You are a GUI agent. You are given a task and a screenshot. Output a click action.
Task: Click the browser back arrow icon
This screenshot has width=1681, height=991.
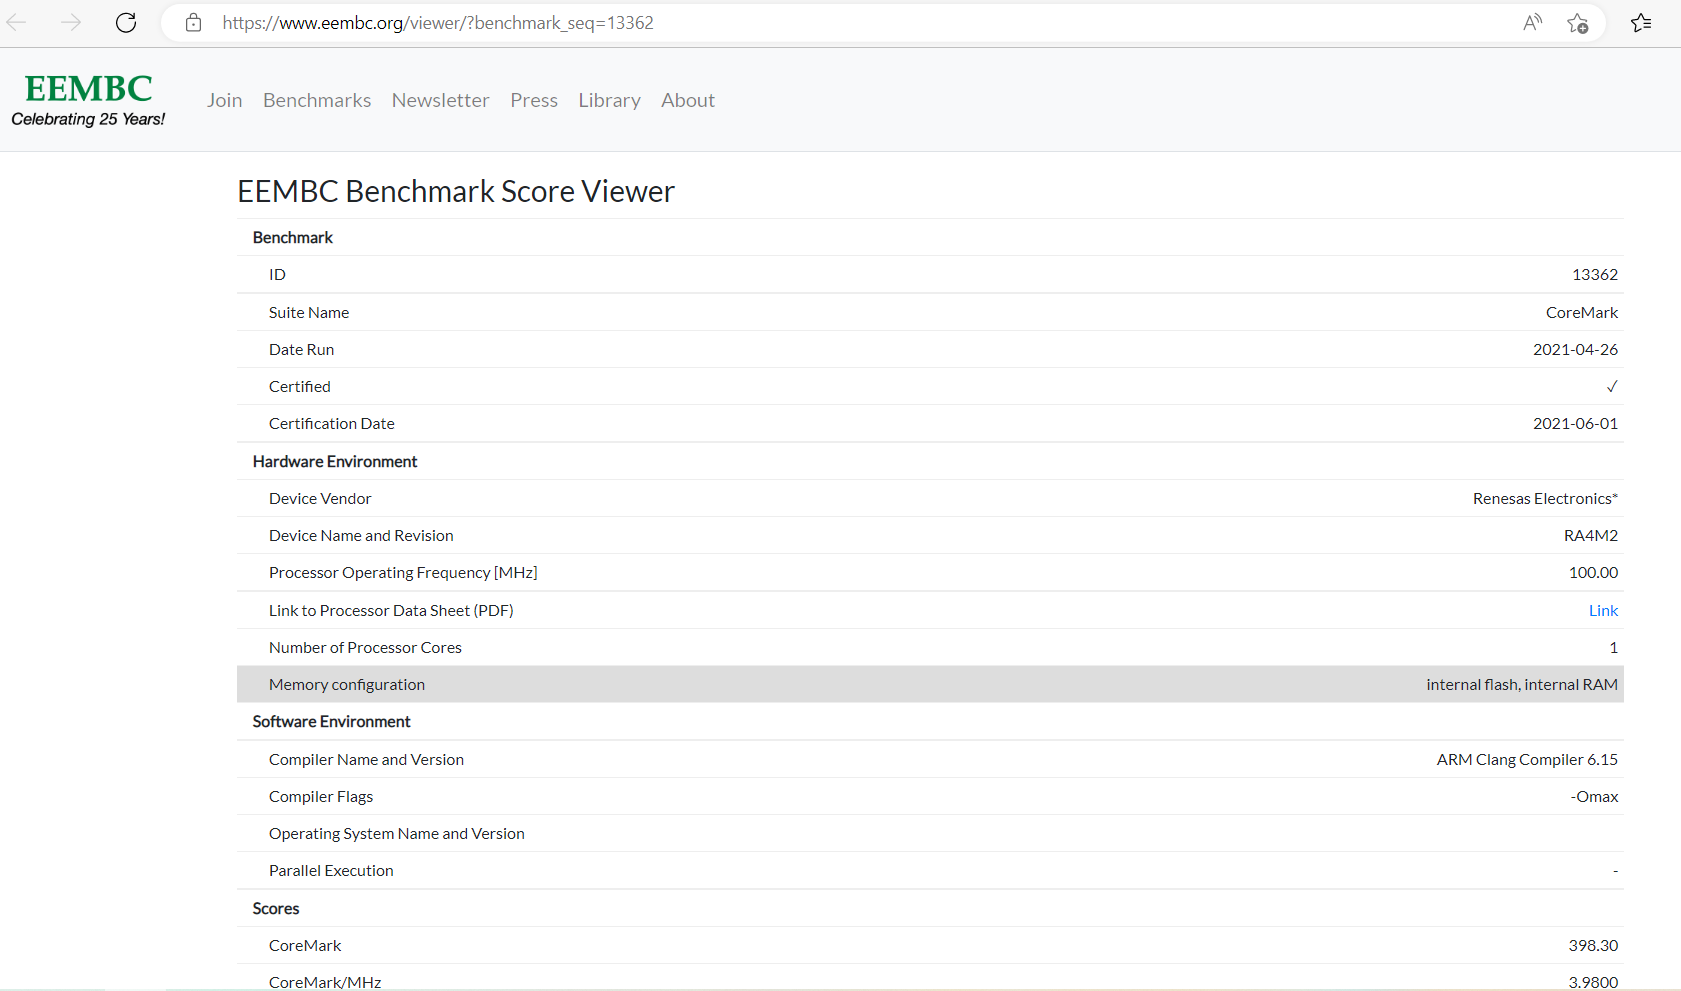[17, 22]
